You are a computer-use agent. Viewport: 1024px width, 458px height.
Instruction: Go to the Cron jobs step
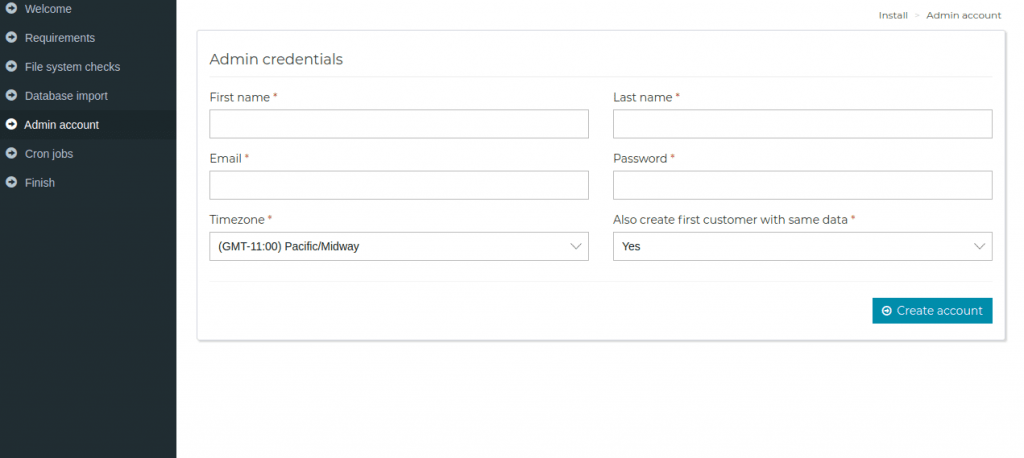[49, 154]
